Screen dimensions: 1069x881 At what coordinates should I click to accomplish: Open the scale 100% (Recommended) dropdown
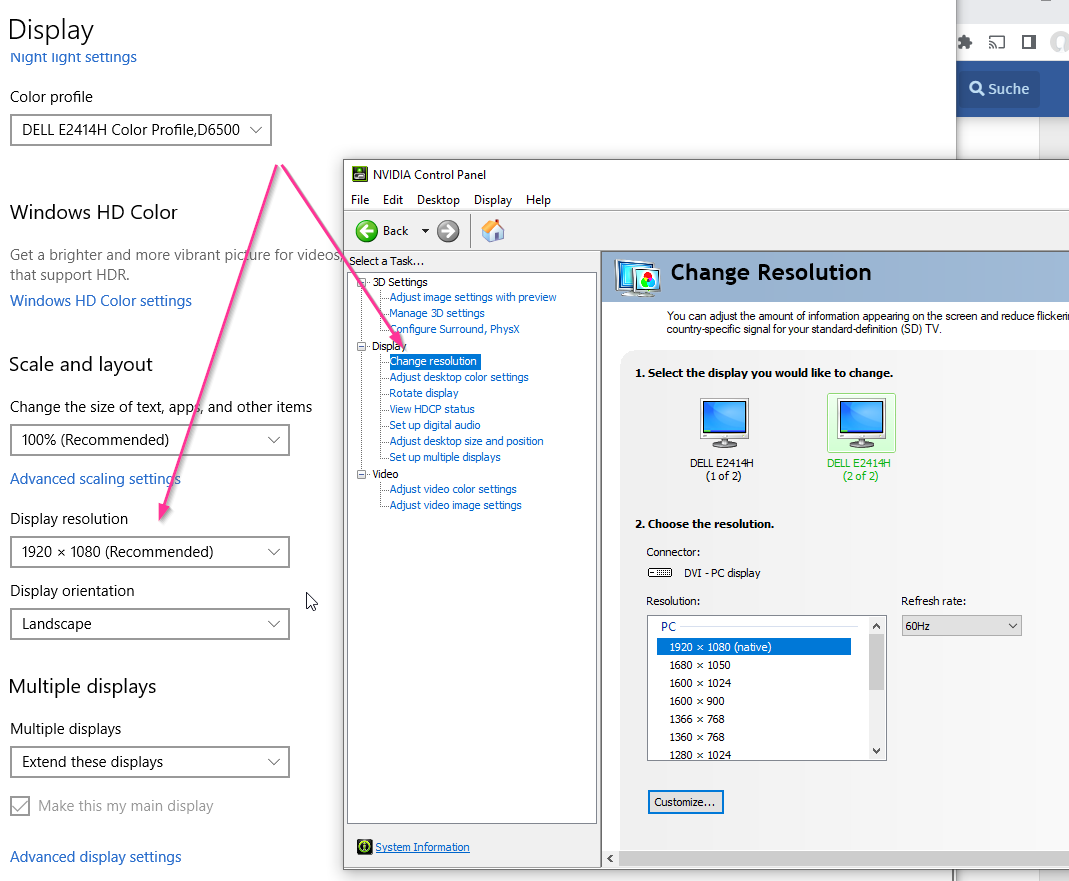pyautogui.click(x=150, y=440)
